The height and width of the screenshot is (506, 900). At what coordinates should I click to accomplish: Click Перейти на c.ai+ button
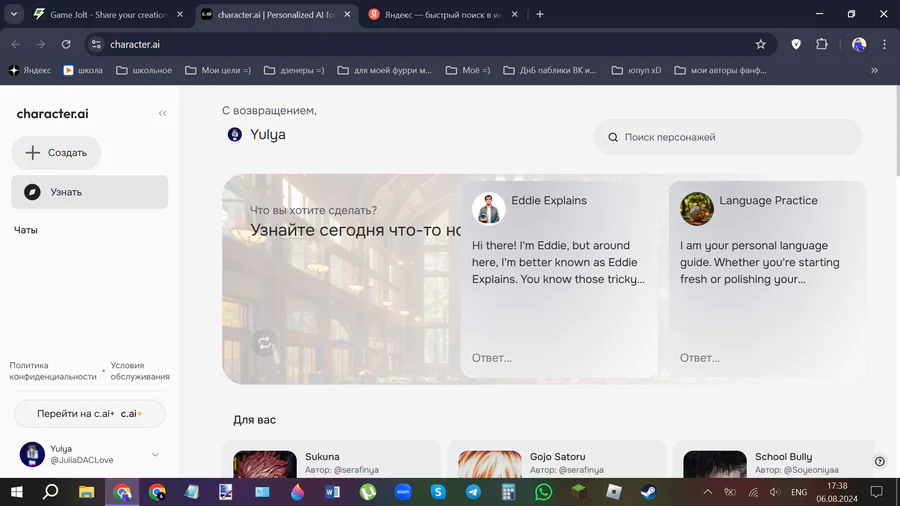pyautogui.click(x=90, y=414)
